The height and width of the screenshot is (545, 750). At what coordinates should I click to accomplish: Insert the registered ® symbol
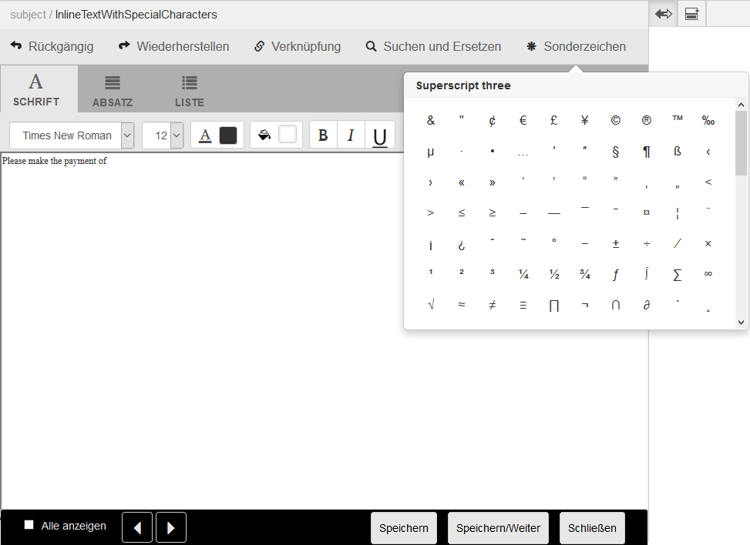click(x=646, y=121)
